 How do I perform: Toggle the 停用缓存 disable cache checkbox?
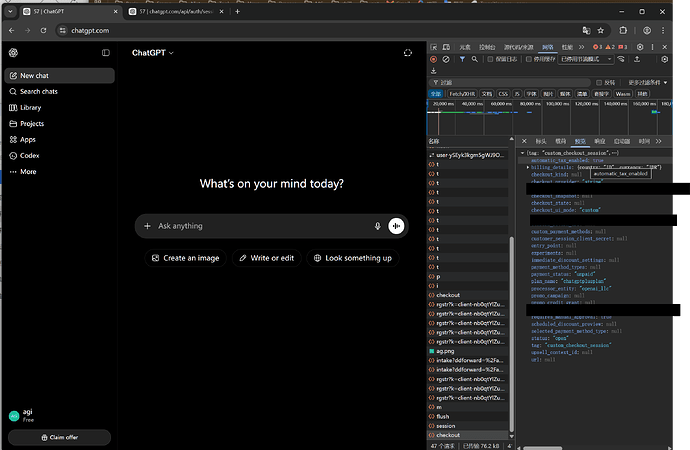click(529, 59)
